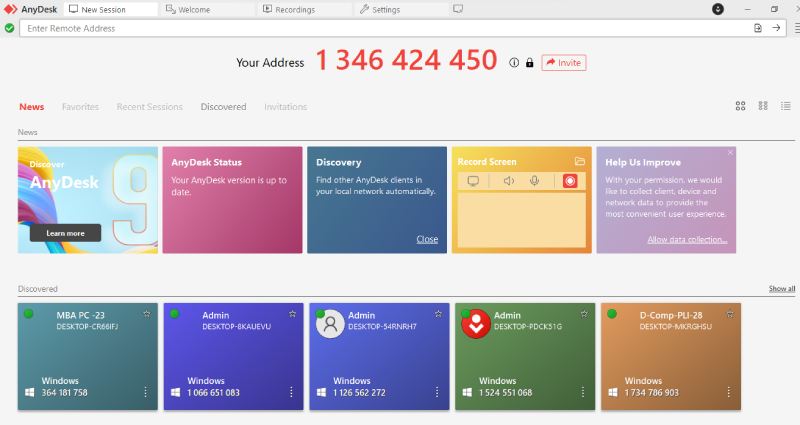Toggle screen capture icon on Record Screen card

click(473, 181)
